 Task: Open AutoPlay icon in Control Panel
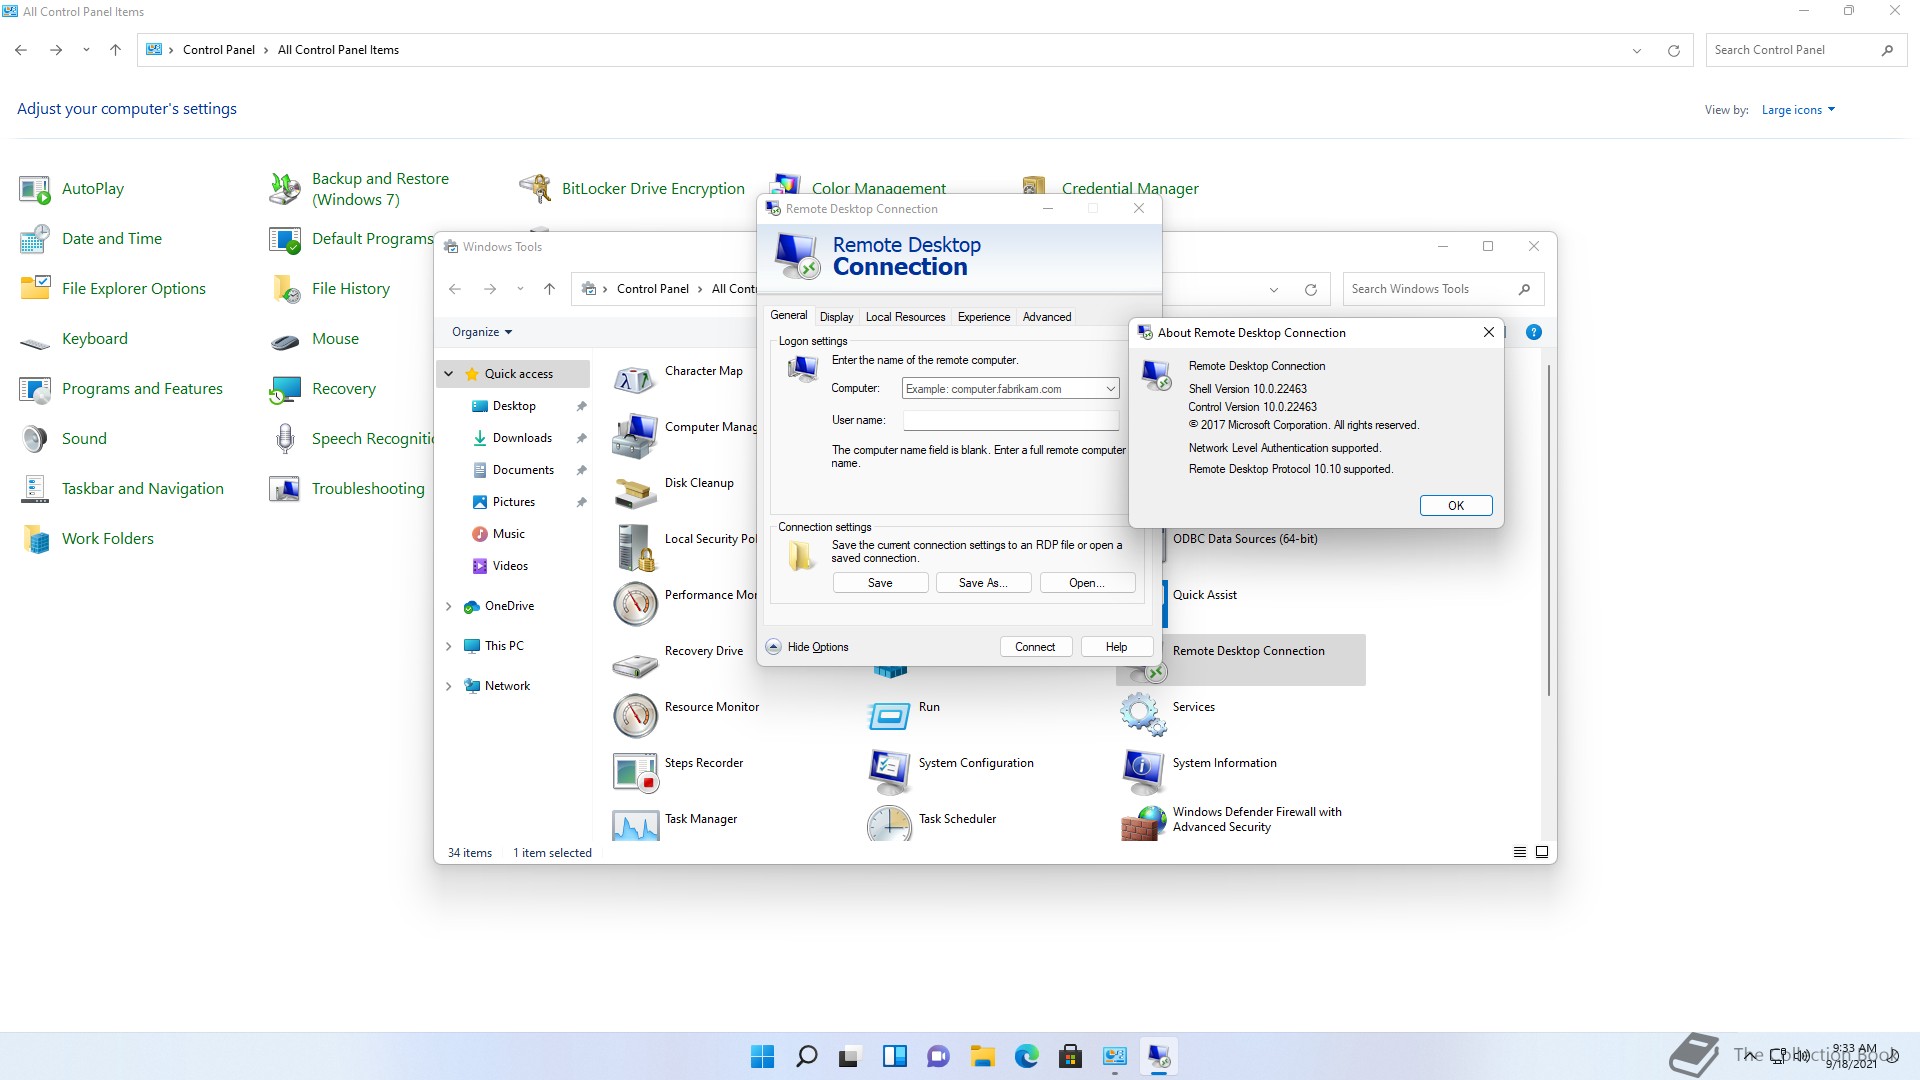tap(35, 189)
